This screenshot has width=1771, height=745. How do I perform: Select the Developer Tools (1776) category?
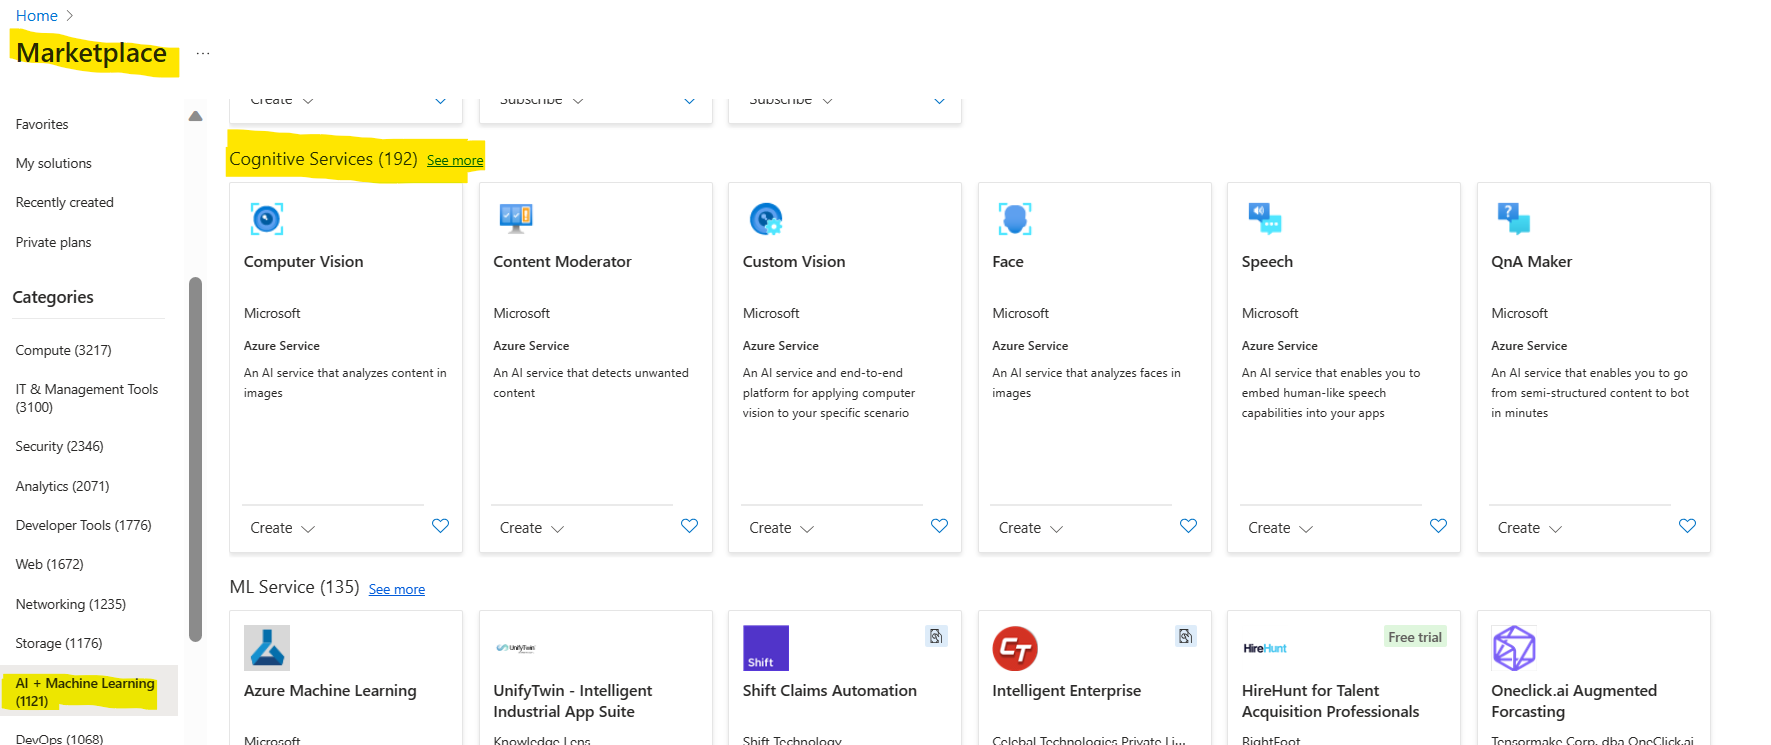tap(84, 526)
